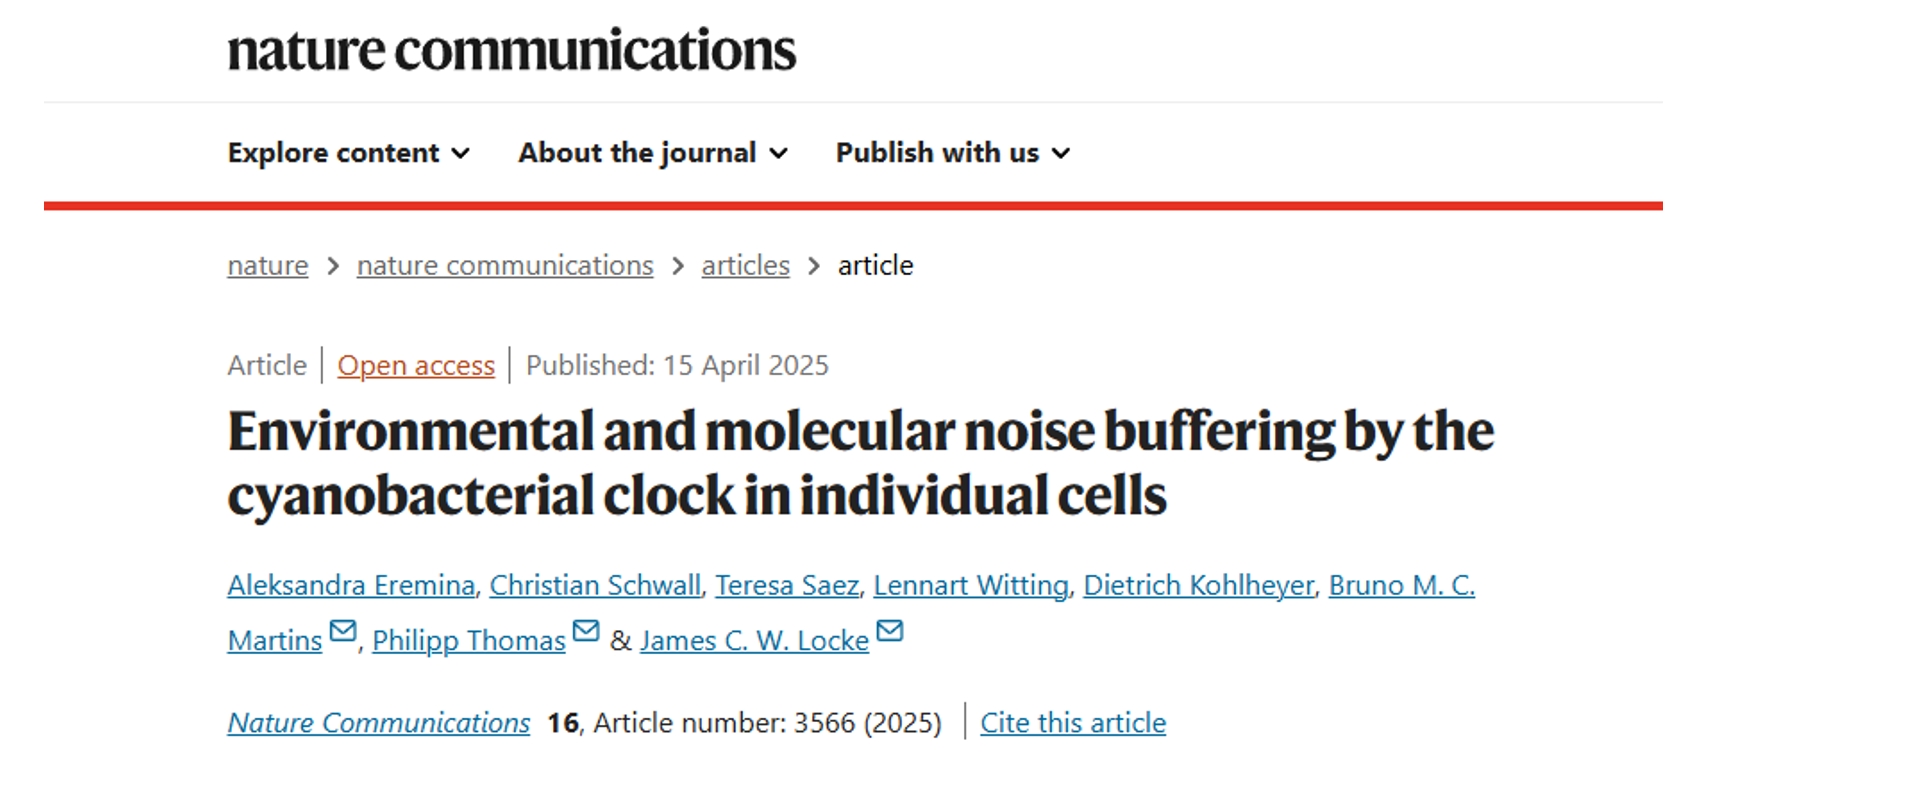Click the Philipp Thomas author name

click(469, 641)
